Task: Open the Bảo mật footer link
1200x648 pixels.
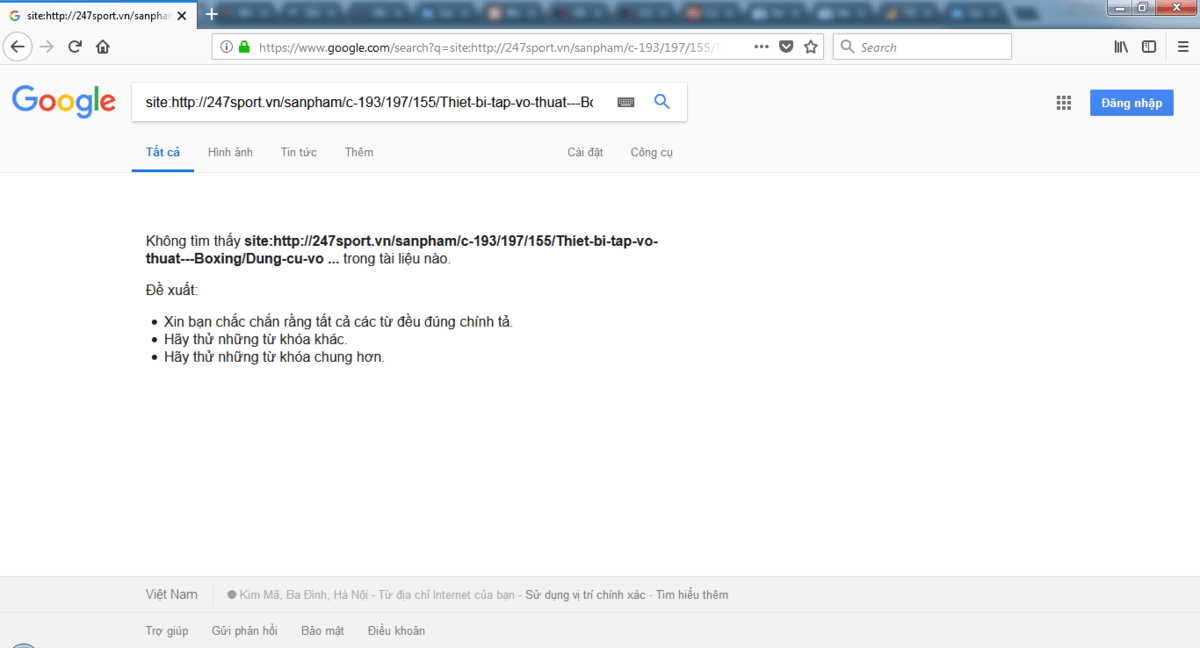Action: (x=322, y=631)
